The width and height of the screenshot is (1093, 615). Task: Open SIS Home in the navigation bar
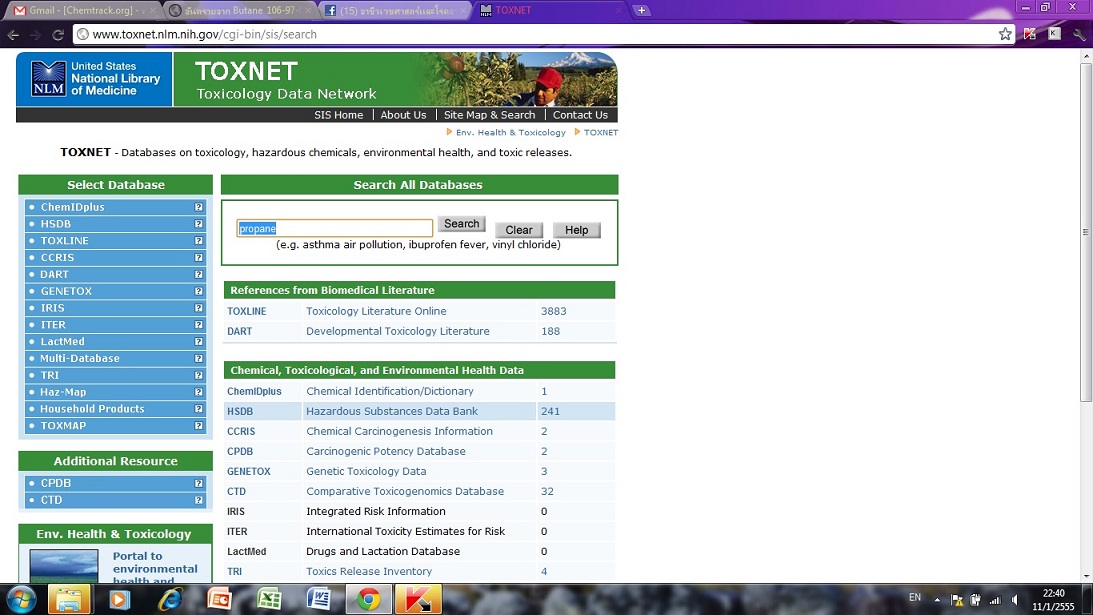(x=338, y=115)
